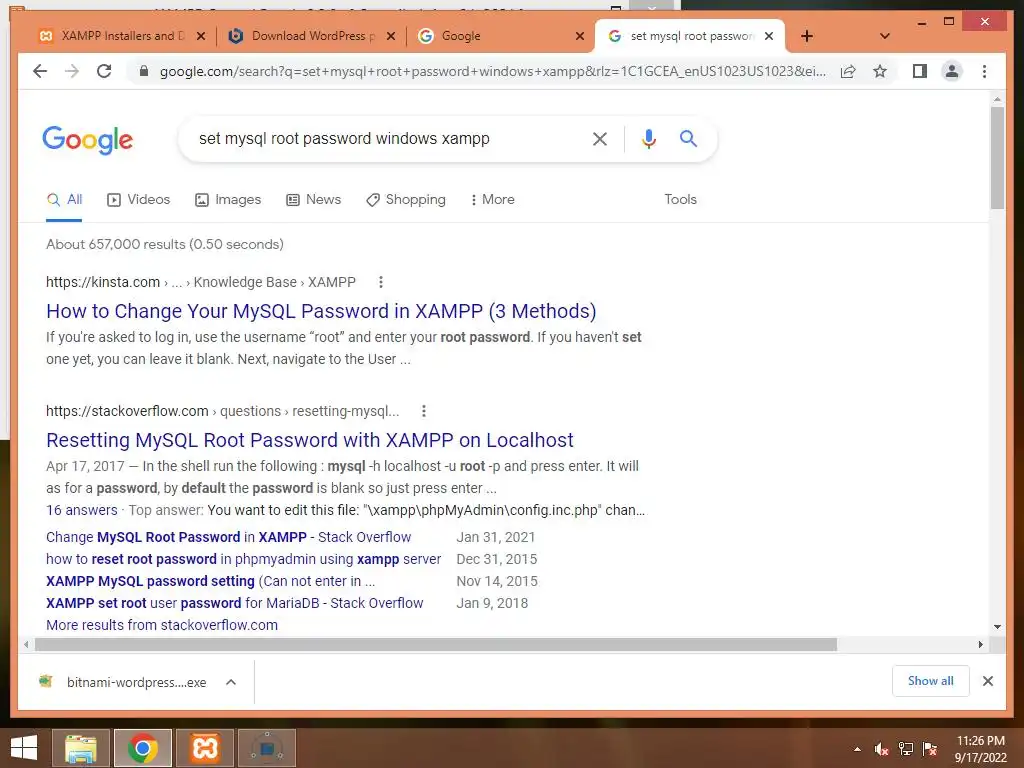Screen dimensions: 1024x768
Task: Click the forward navigation arrow
Action: (x=72, y=71)
